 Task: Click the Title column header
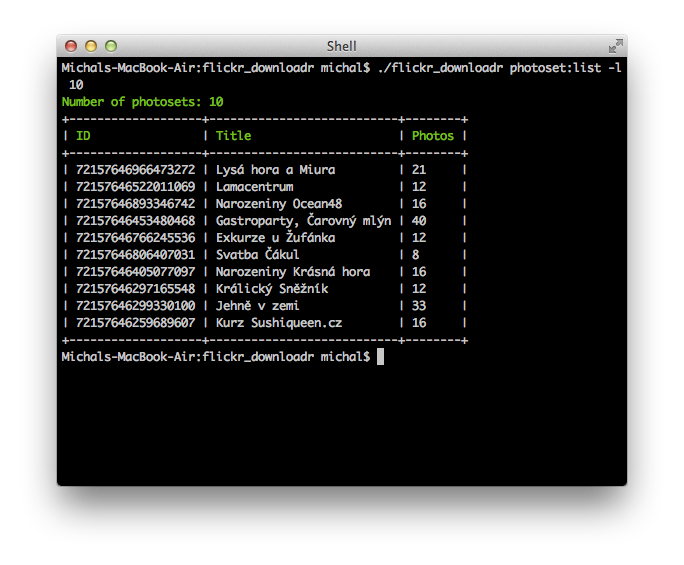point(233,136)
